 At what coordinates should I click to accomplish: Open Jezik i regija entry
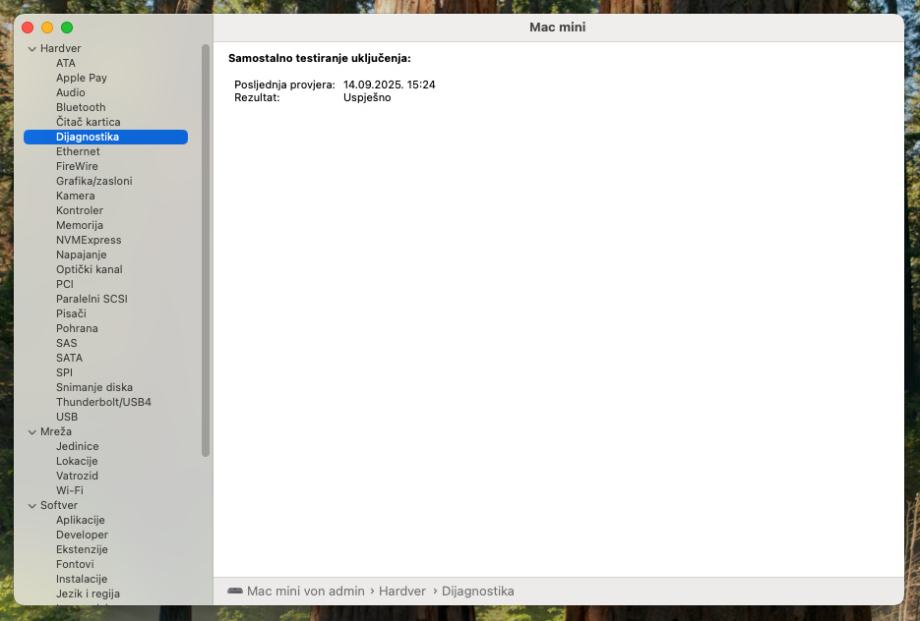coord(88,593)
